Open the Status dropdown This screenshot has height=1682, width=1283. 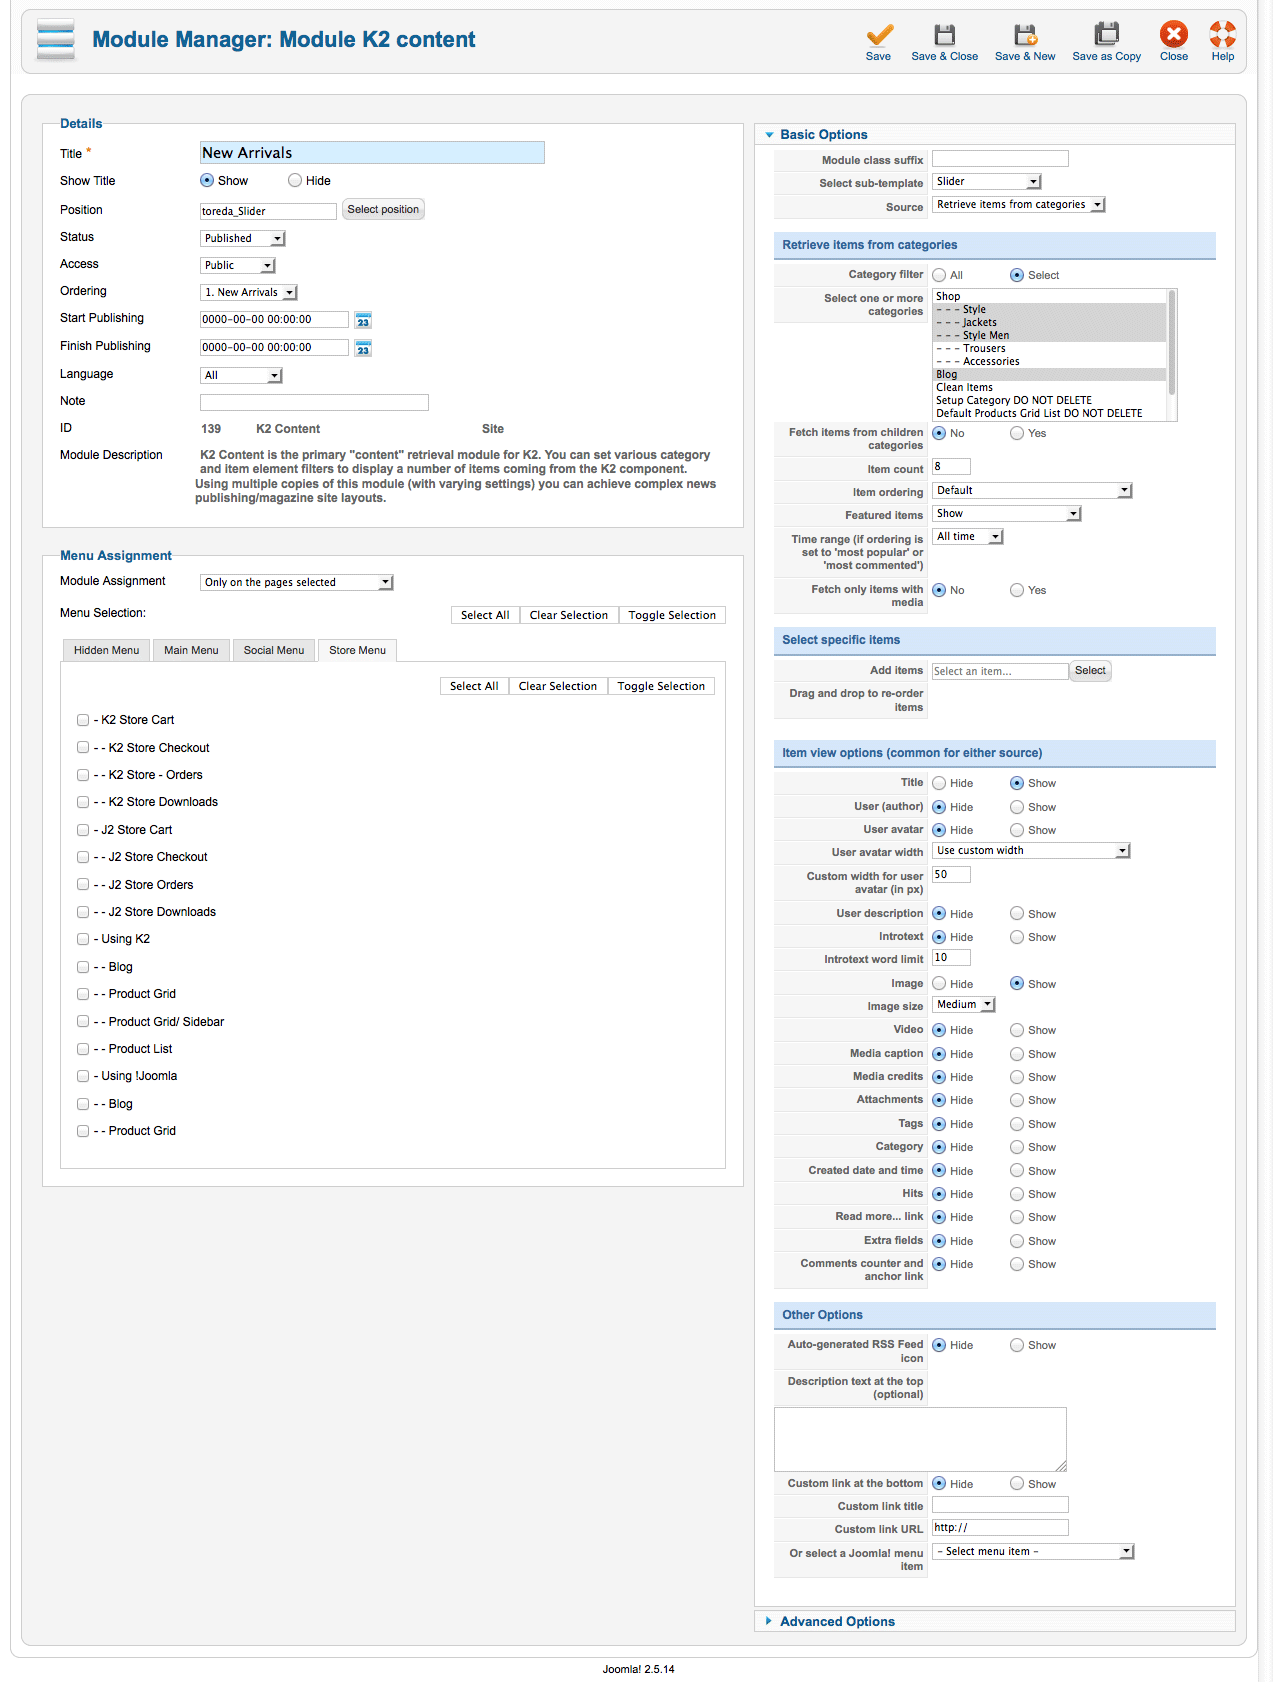click(x=243, y=239)
